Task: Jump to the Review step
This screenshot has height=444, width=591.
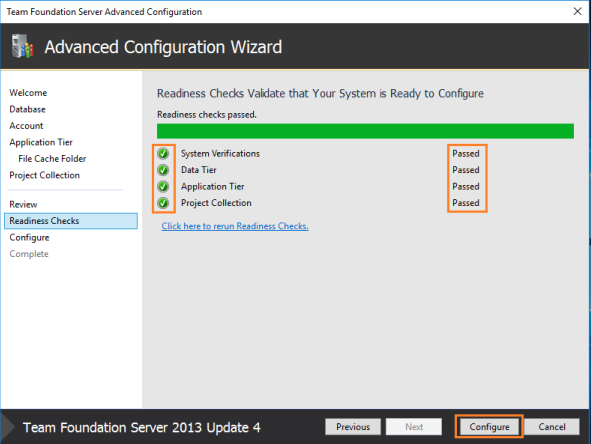Action: pyautogui.click(x=23, y=204)
